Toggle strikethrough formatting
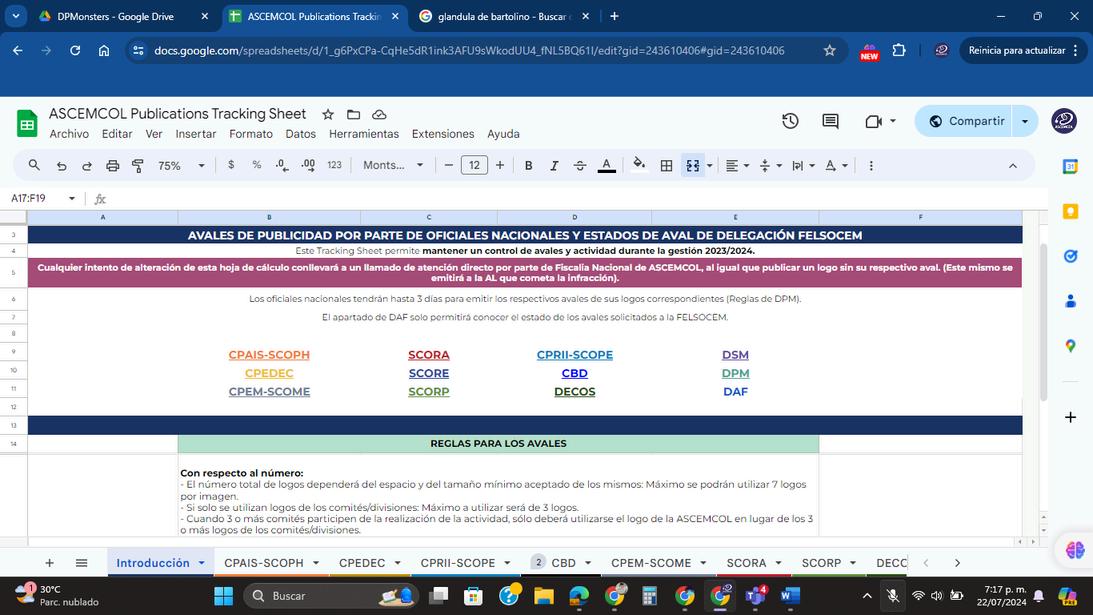 pos(579,165)
